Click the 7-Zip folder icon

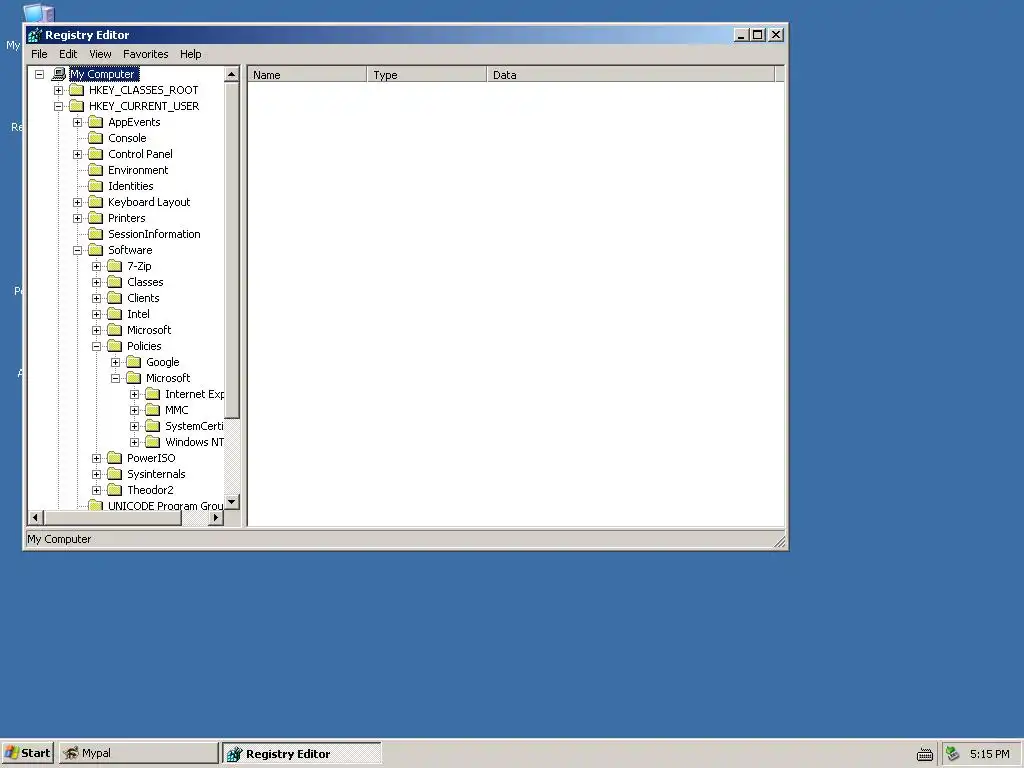tap(115, 266)
